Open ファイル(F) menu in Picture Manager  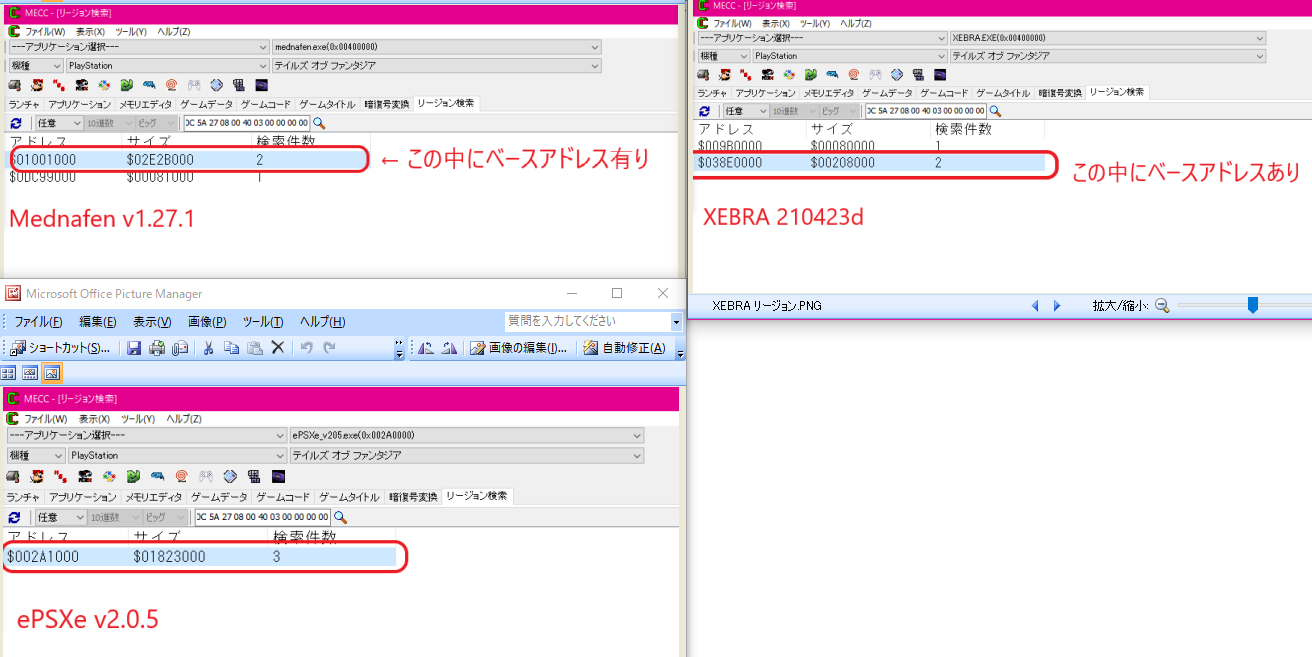coord(38,322)
